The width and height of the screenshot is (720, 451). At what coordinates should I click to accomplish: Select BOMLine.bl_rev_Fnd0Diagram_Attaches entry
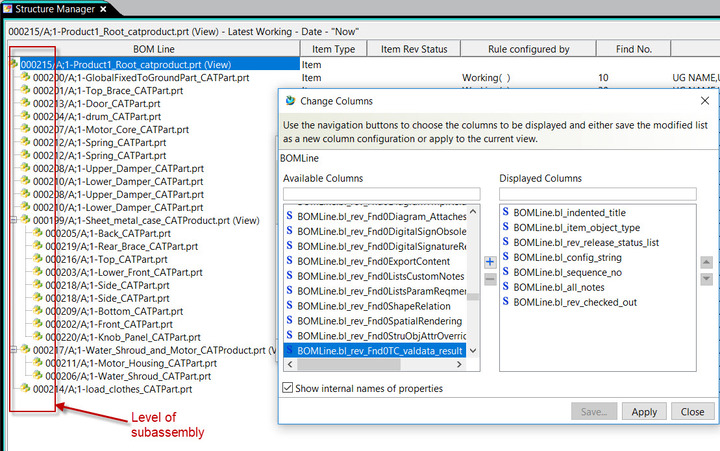(x=375, y=216)
